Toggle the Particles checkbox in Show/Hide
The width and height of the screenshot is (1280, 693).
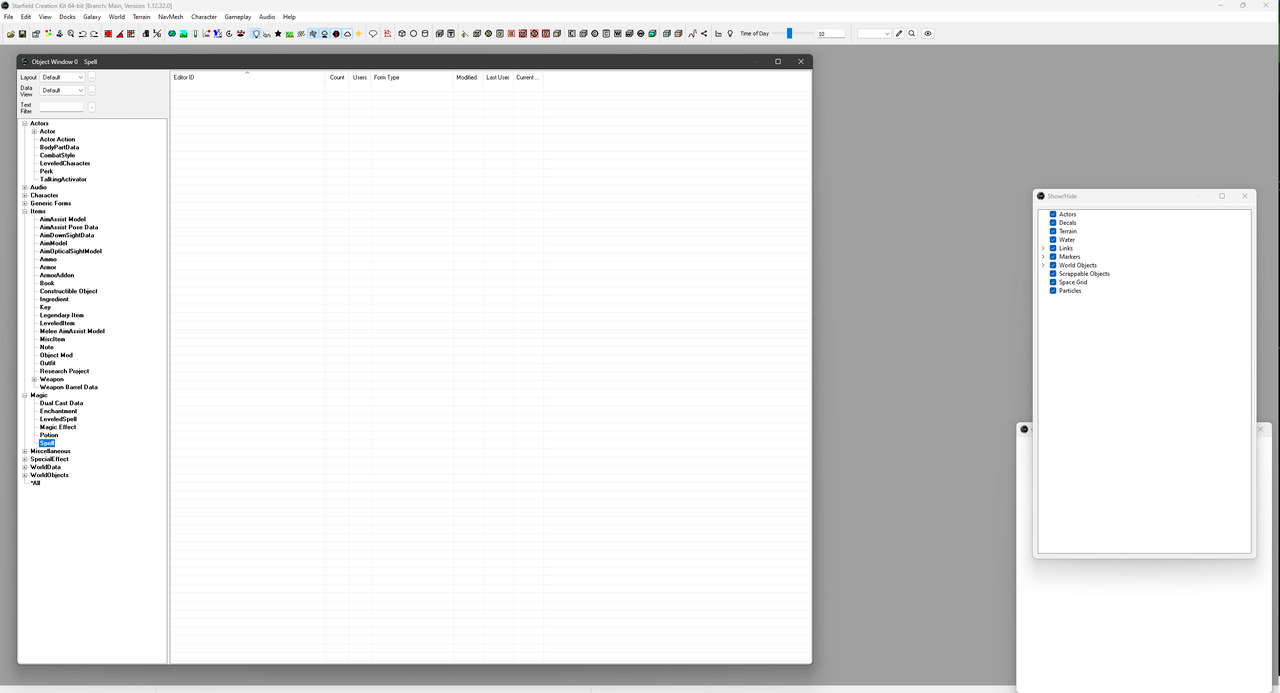pyautogui.click(x=1053, y=291)
